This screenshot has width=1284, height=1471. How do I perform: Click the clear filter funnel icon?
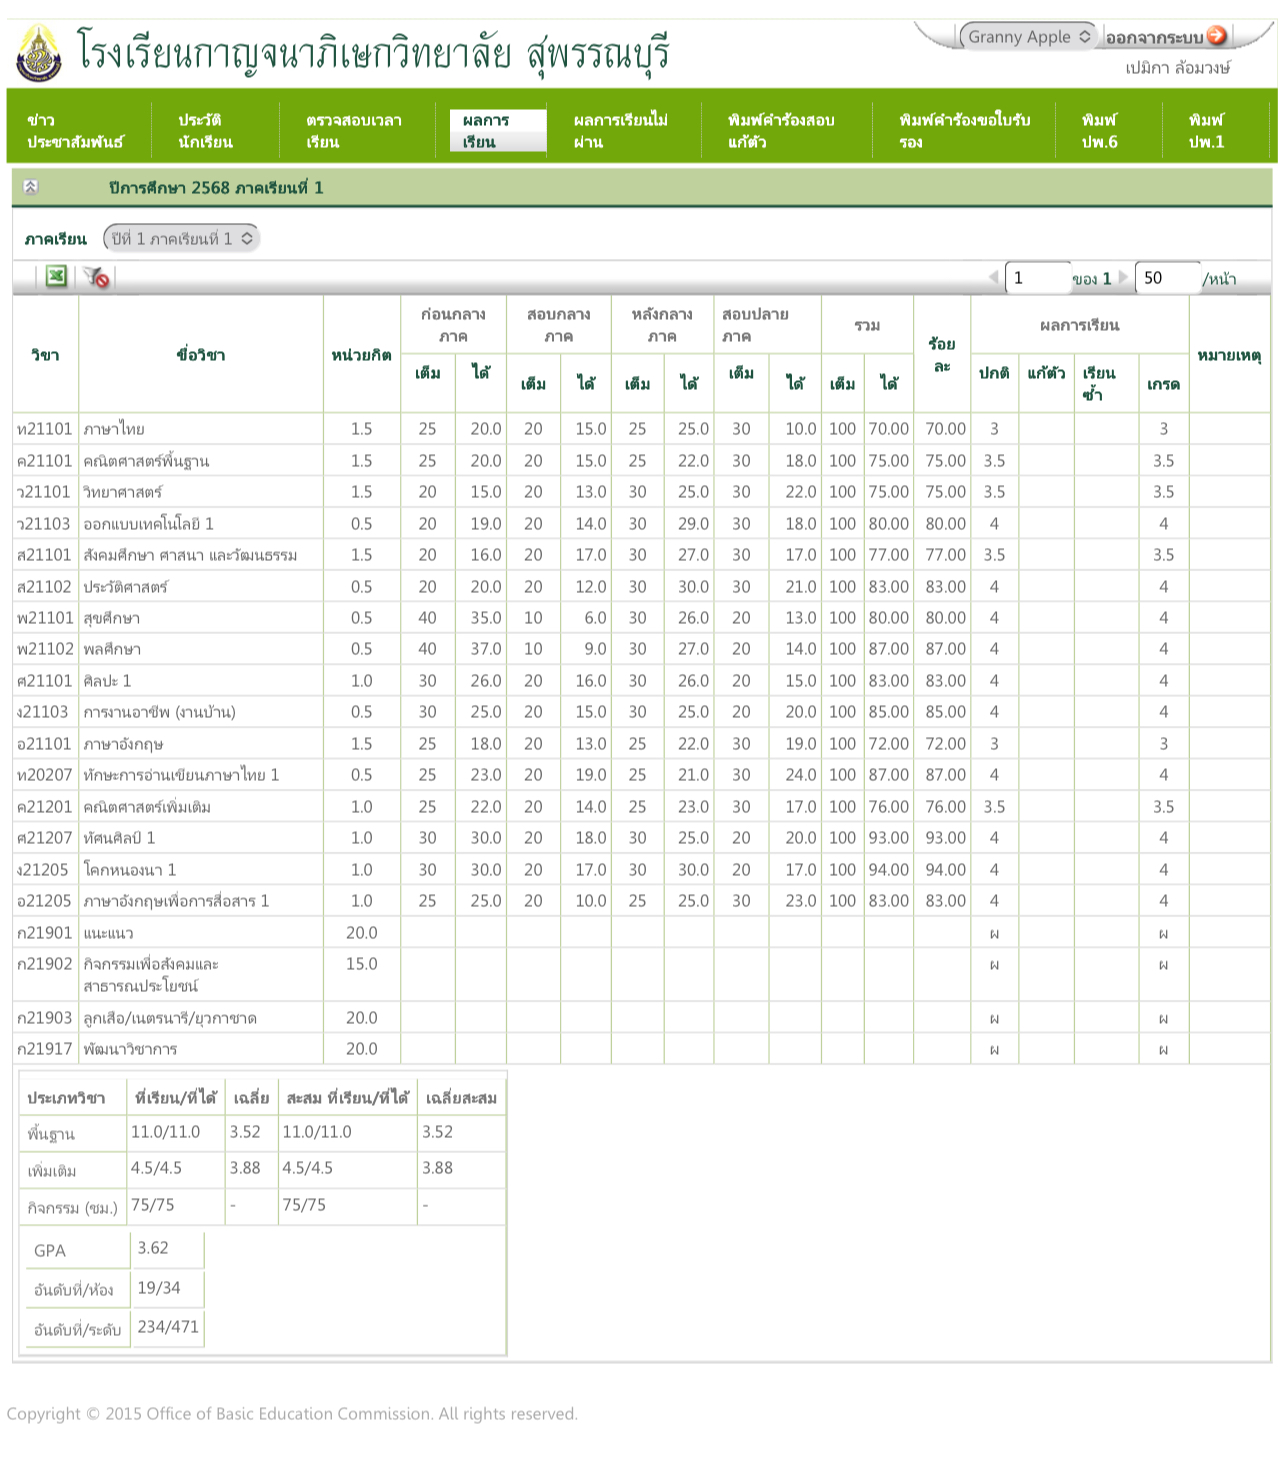96,277
